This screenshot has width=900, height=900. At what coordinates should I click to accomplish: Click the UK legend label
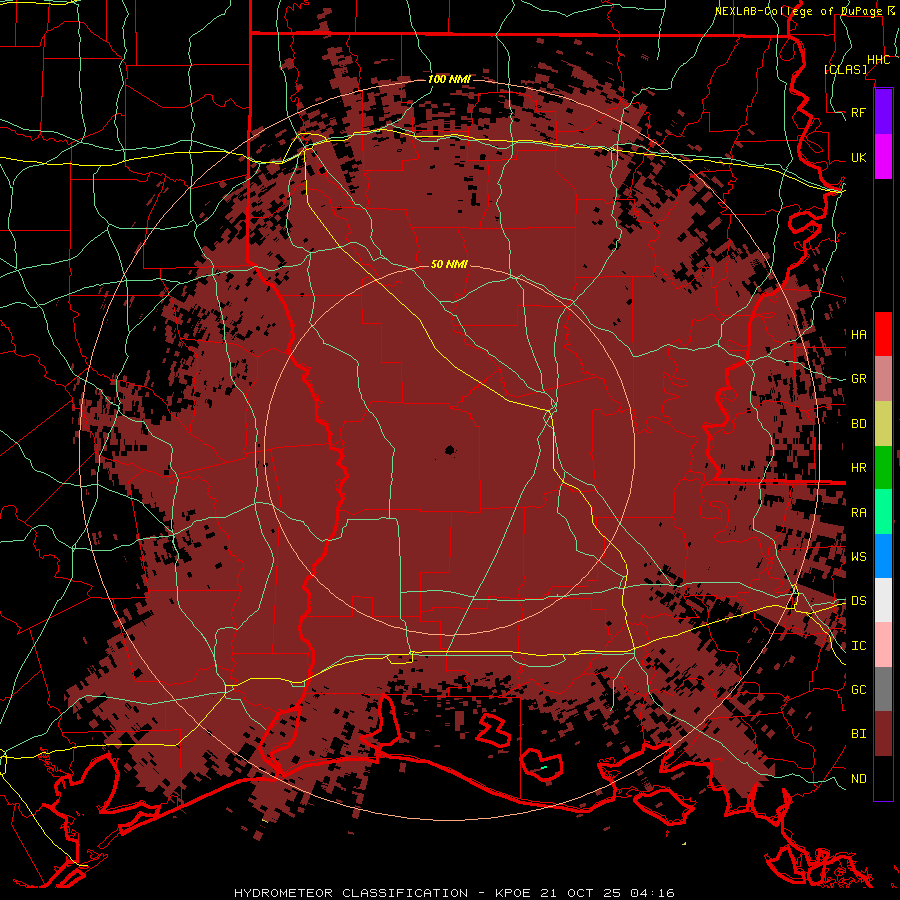[x=858, y=157]
